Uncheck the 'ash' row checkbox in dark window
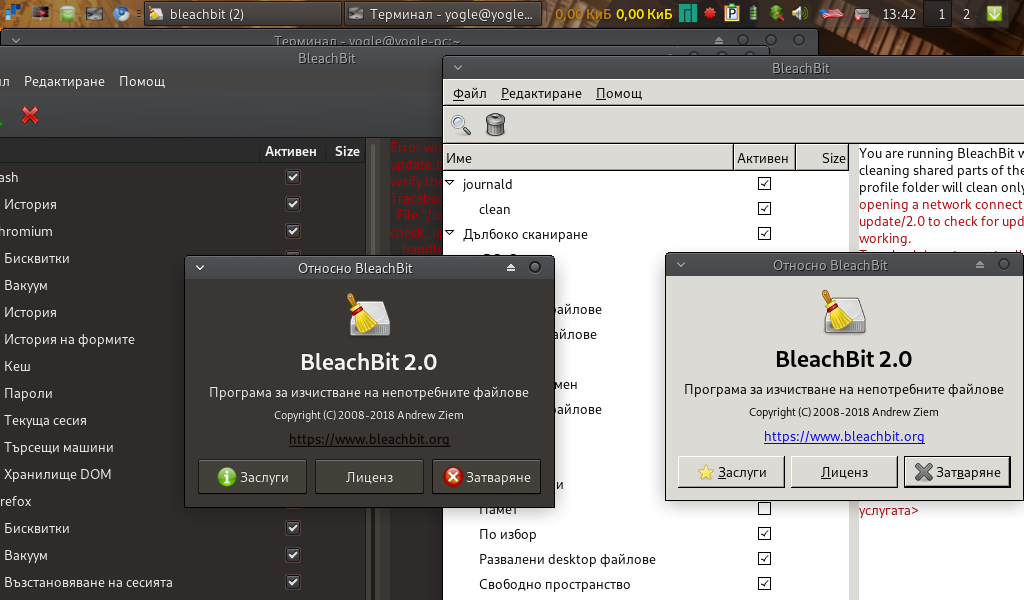The width and height of the screenshot is (1024, 600). pyautogui.click(x=293, y=177)
